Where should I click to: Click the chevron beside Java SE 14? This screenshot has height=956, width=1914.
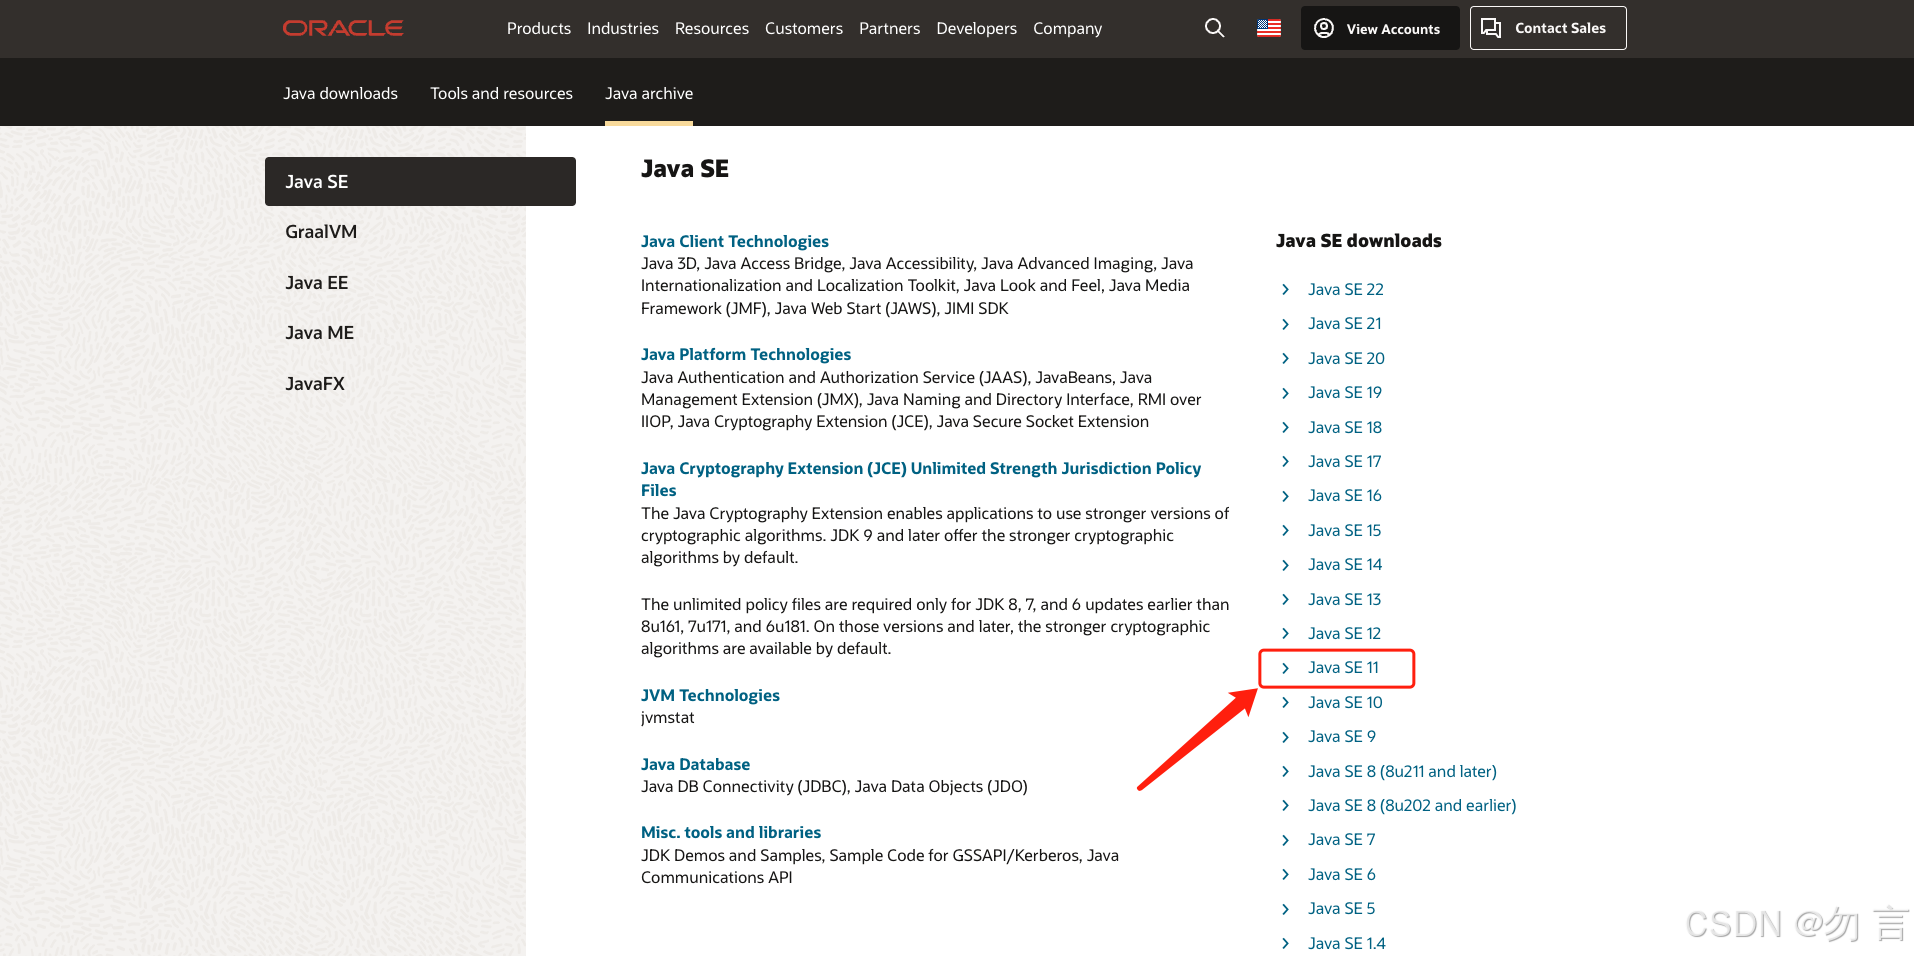pos(1286,564)
